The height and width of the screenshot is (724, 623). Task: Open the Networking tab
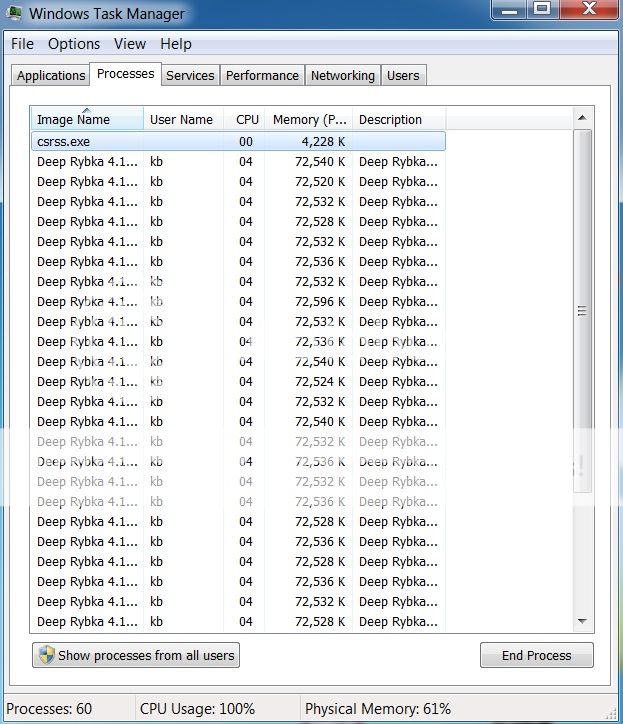click(x=343, y=76)
